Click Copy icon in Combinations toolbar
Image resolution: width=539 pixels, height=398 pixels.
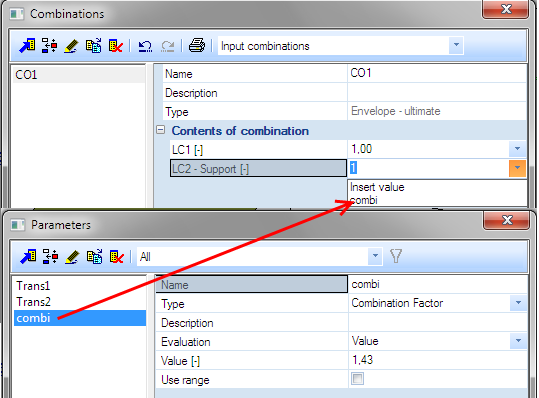[94, 46]
